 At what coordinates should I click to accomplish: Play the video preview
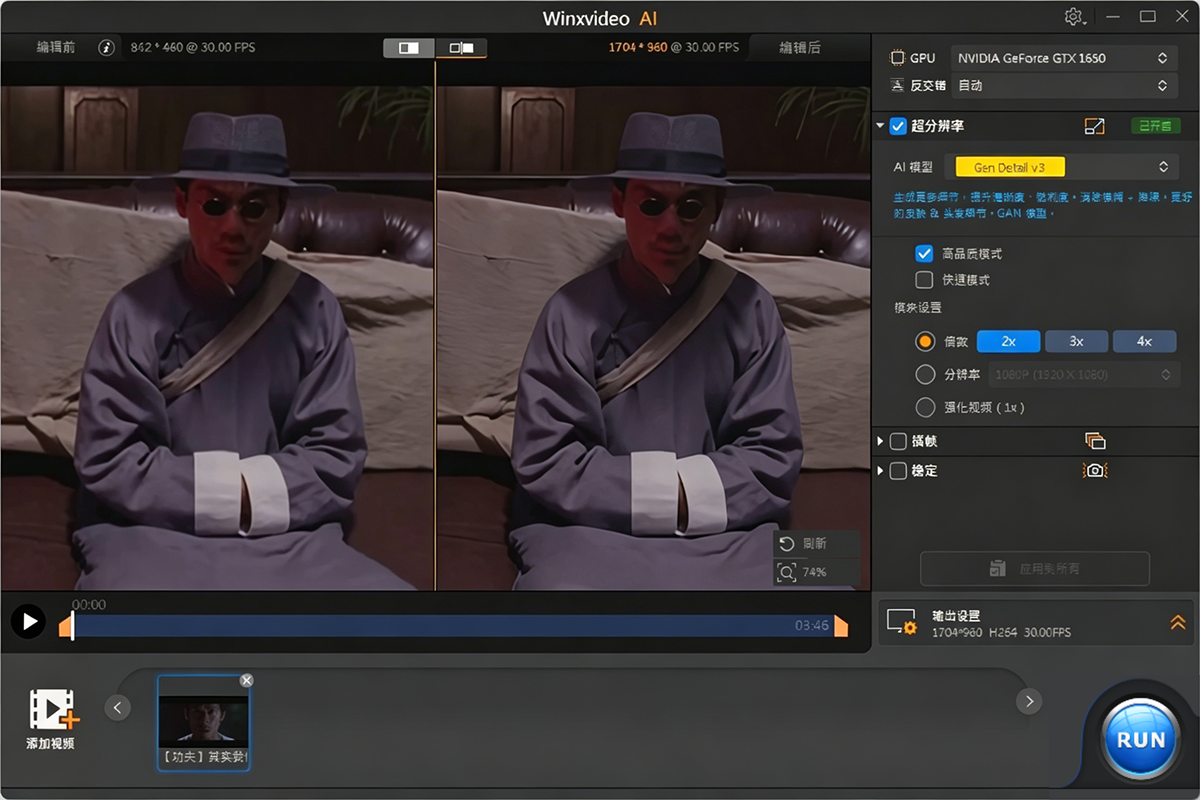point(28,621)
